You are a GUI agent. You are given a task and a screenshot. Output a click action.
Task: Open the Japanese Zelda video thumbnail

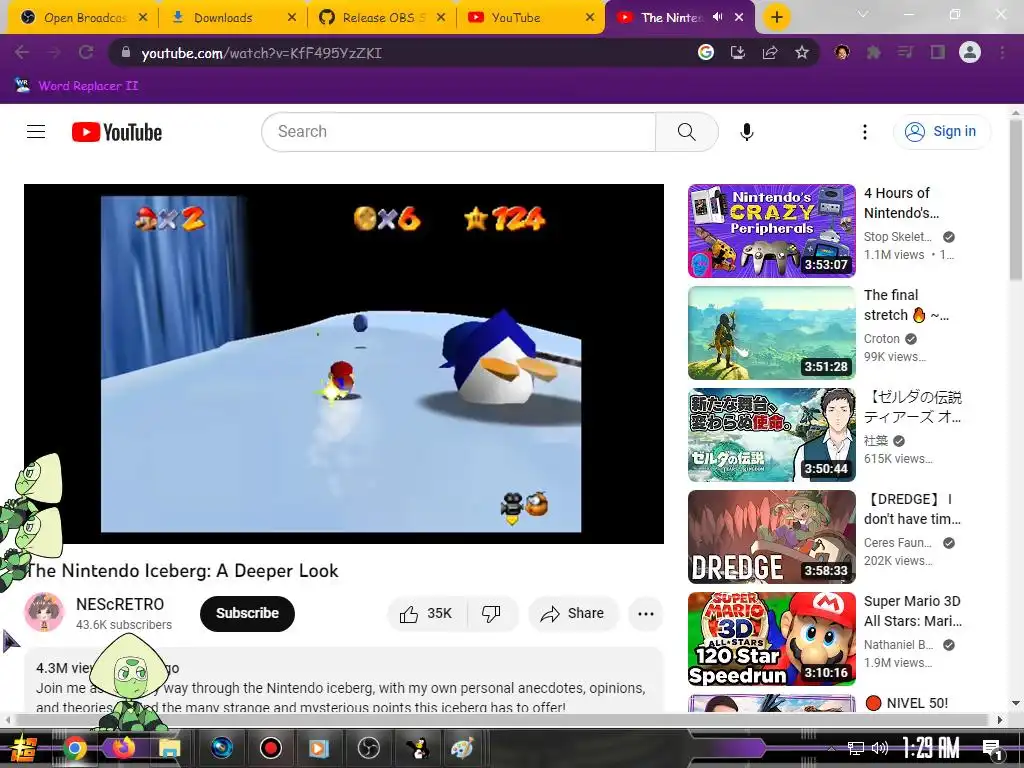tap(771, 435)
